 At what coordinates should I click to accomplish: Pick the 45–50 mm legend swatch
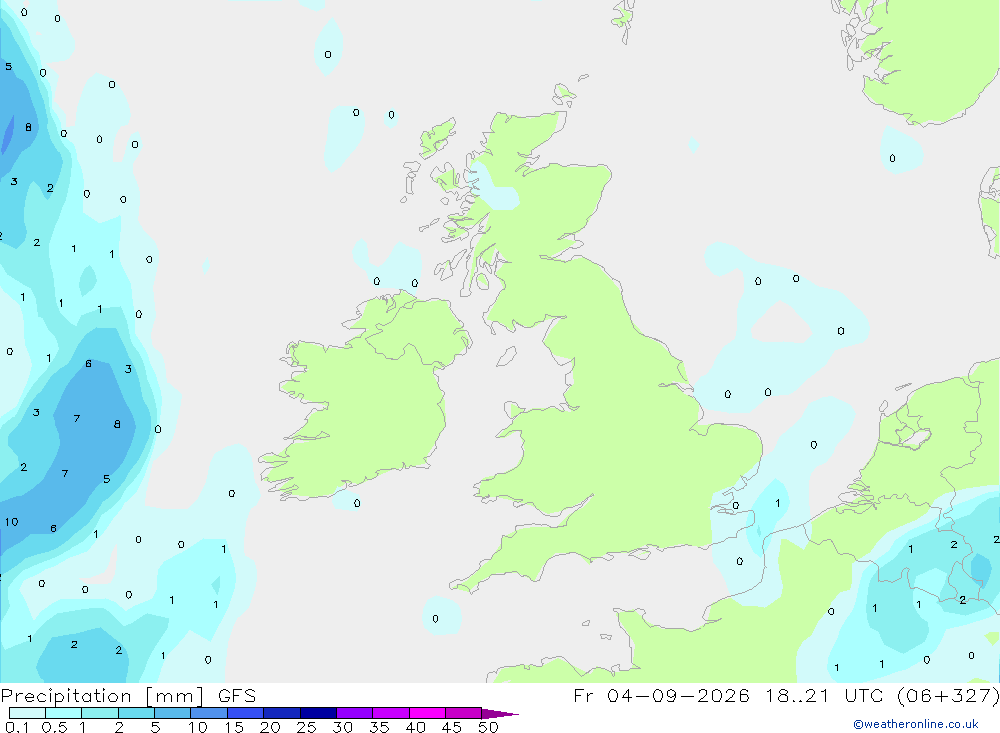click(464, 713)
